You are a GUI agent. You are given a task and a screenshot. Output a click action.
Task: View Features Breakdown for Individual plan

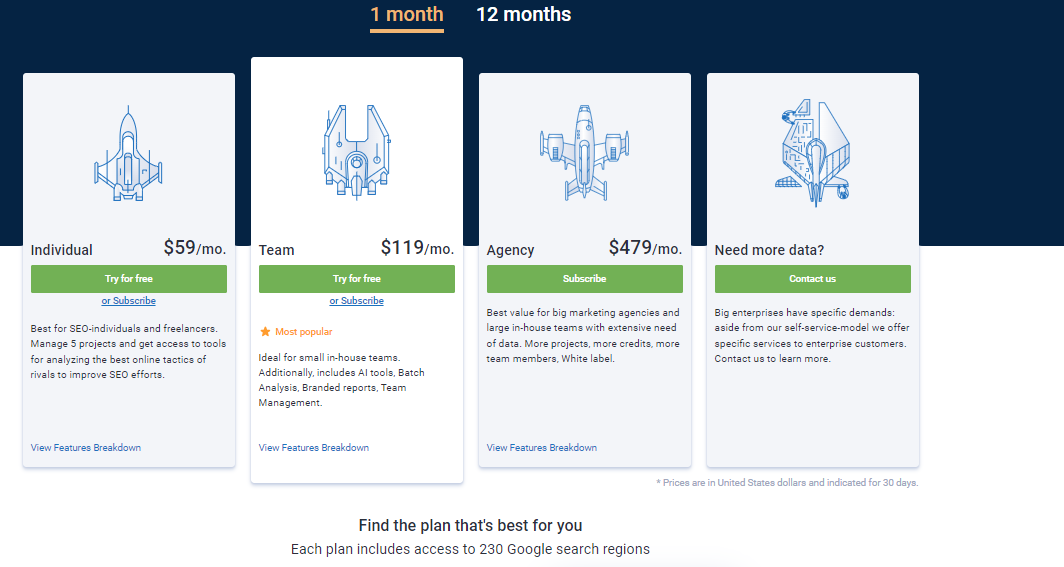86,448
